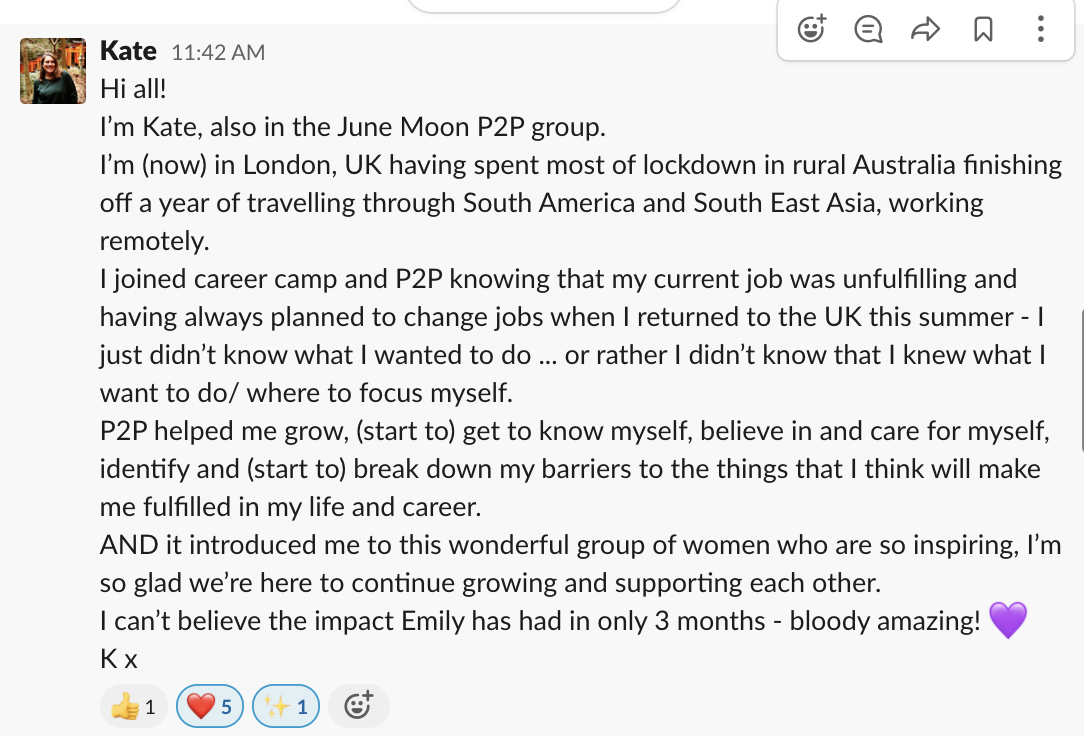Image resolution: width=1084 pixels, height=736 pixels.
Task: Click the sender name Kate
Action: click(129, 50)
